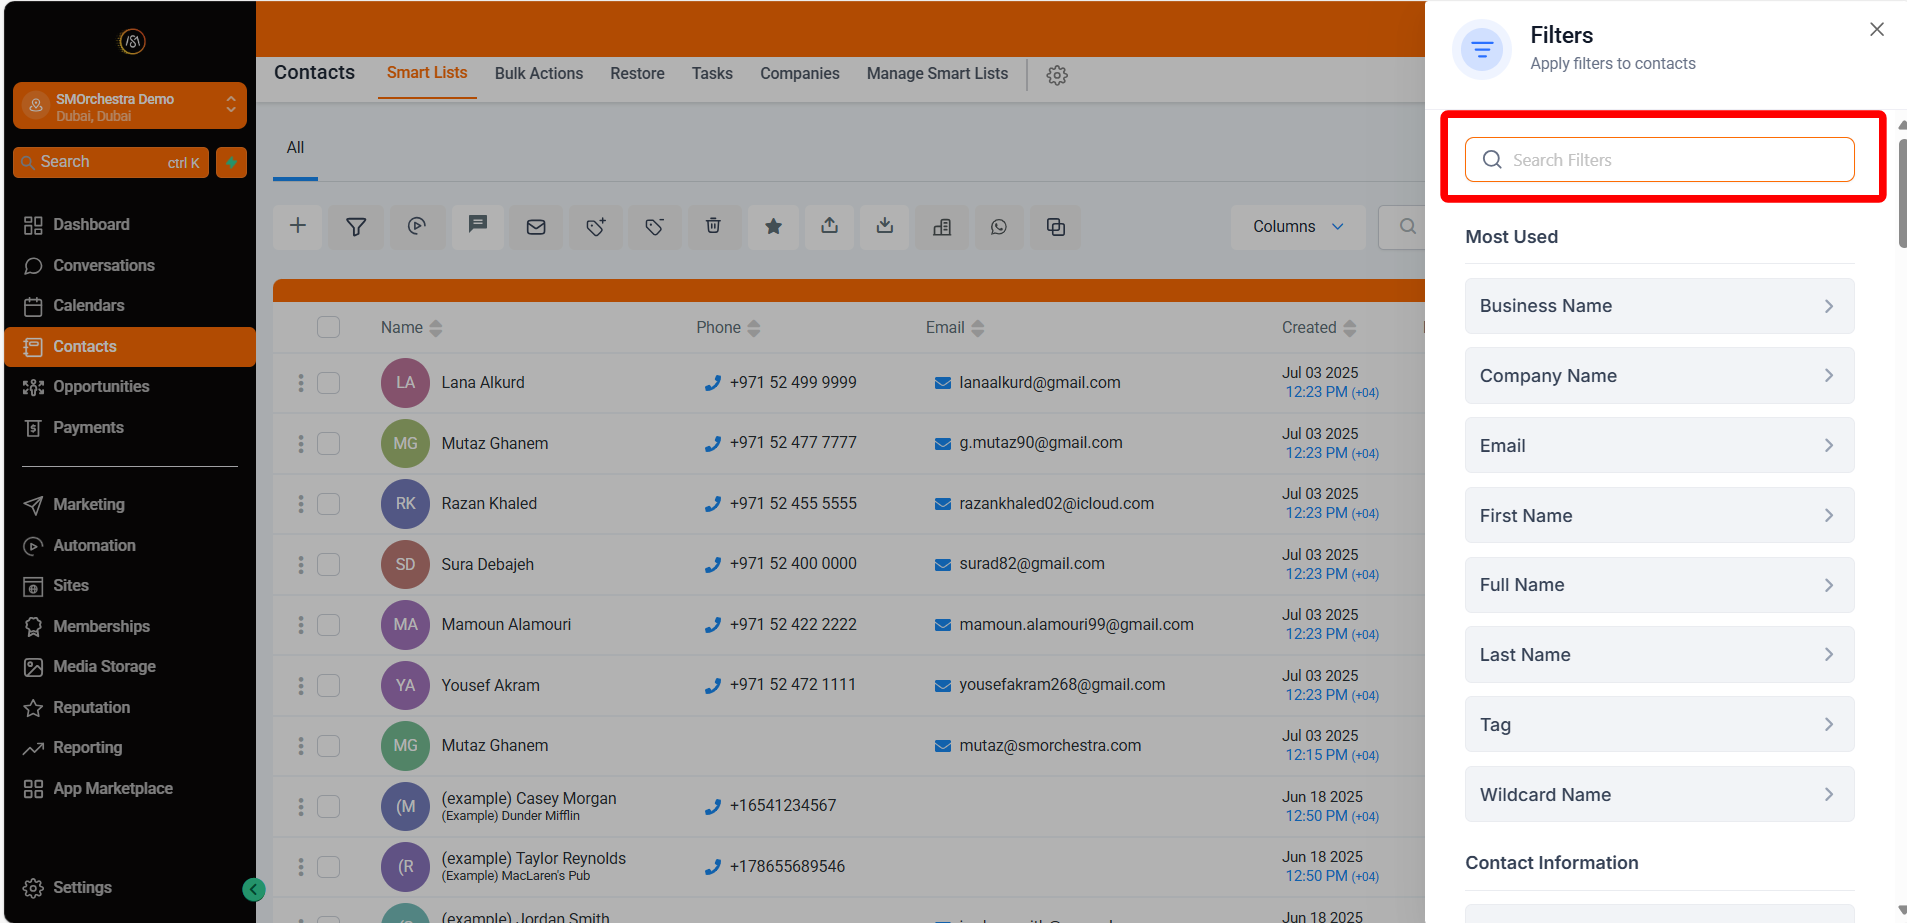Check the select-all checkbox in table header
Screen dimensions: 1907x923
click(x=328, y=327)
